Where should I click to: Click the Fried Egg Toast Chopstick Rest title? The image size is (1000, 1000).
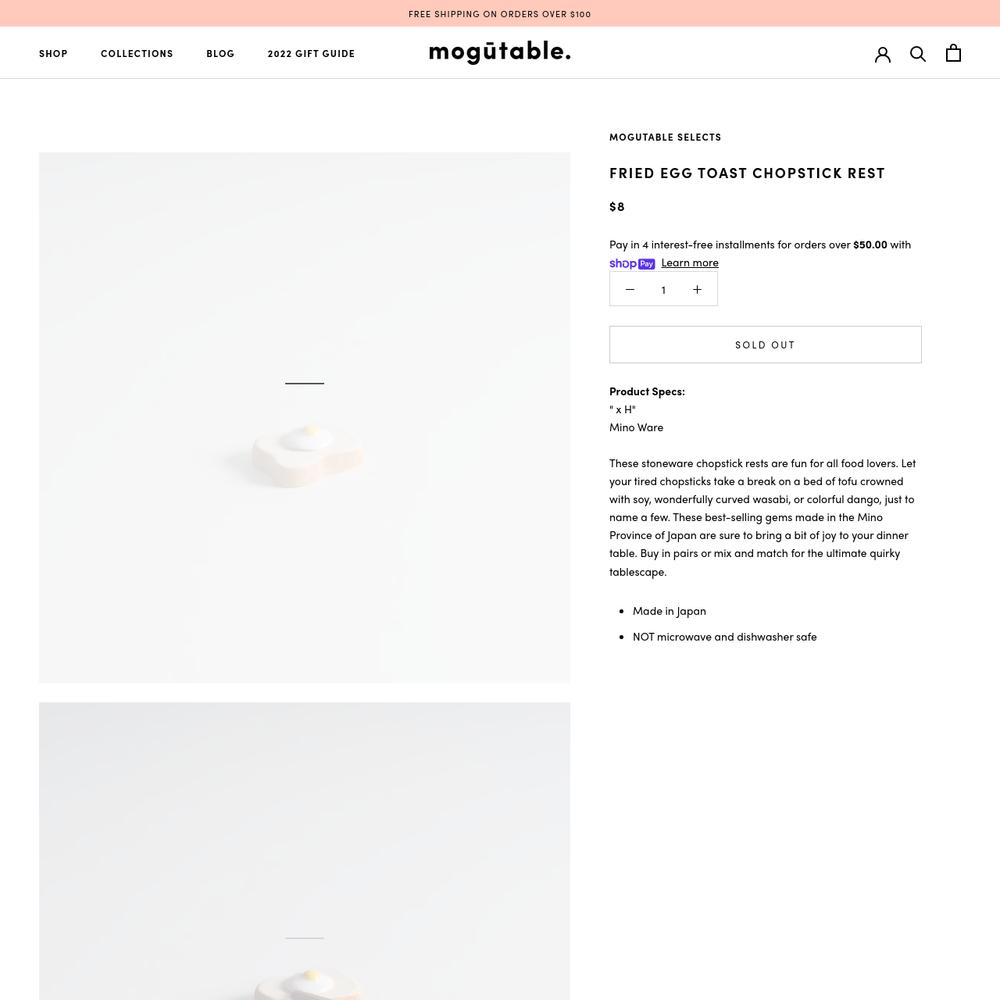(747, 173)
